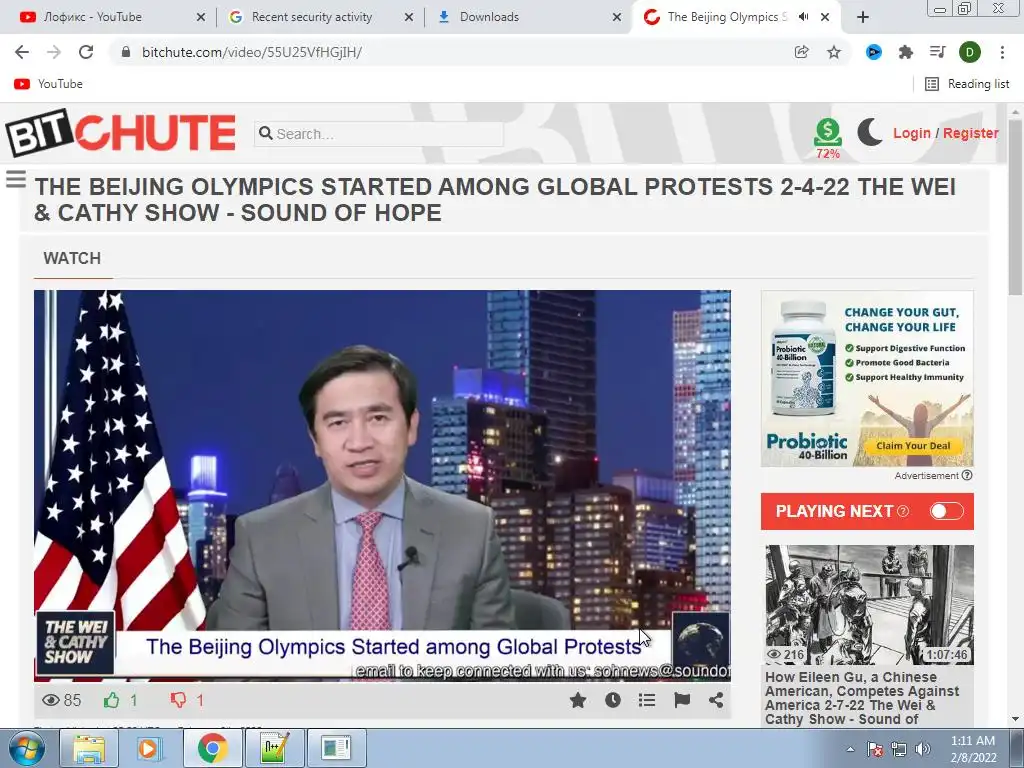
Task: Open the blue extension icon in toolbar
Action: coord(874,52)
